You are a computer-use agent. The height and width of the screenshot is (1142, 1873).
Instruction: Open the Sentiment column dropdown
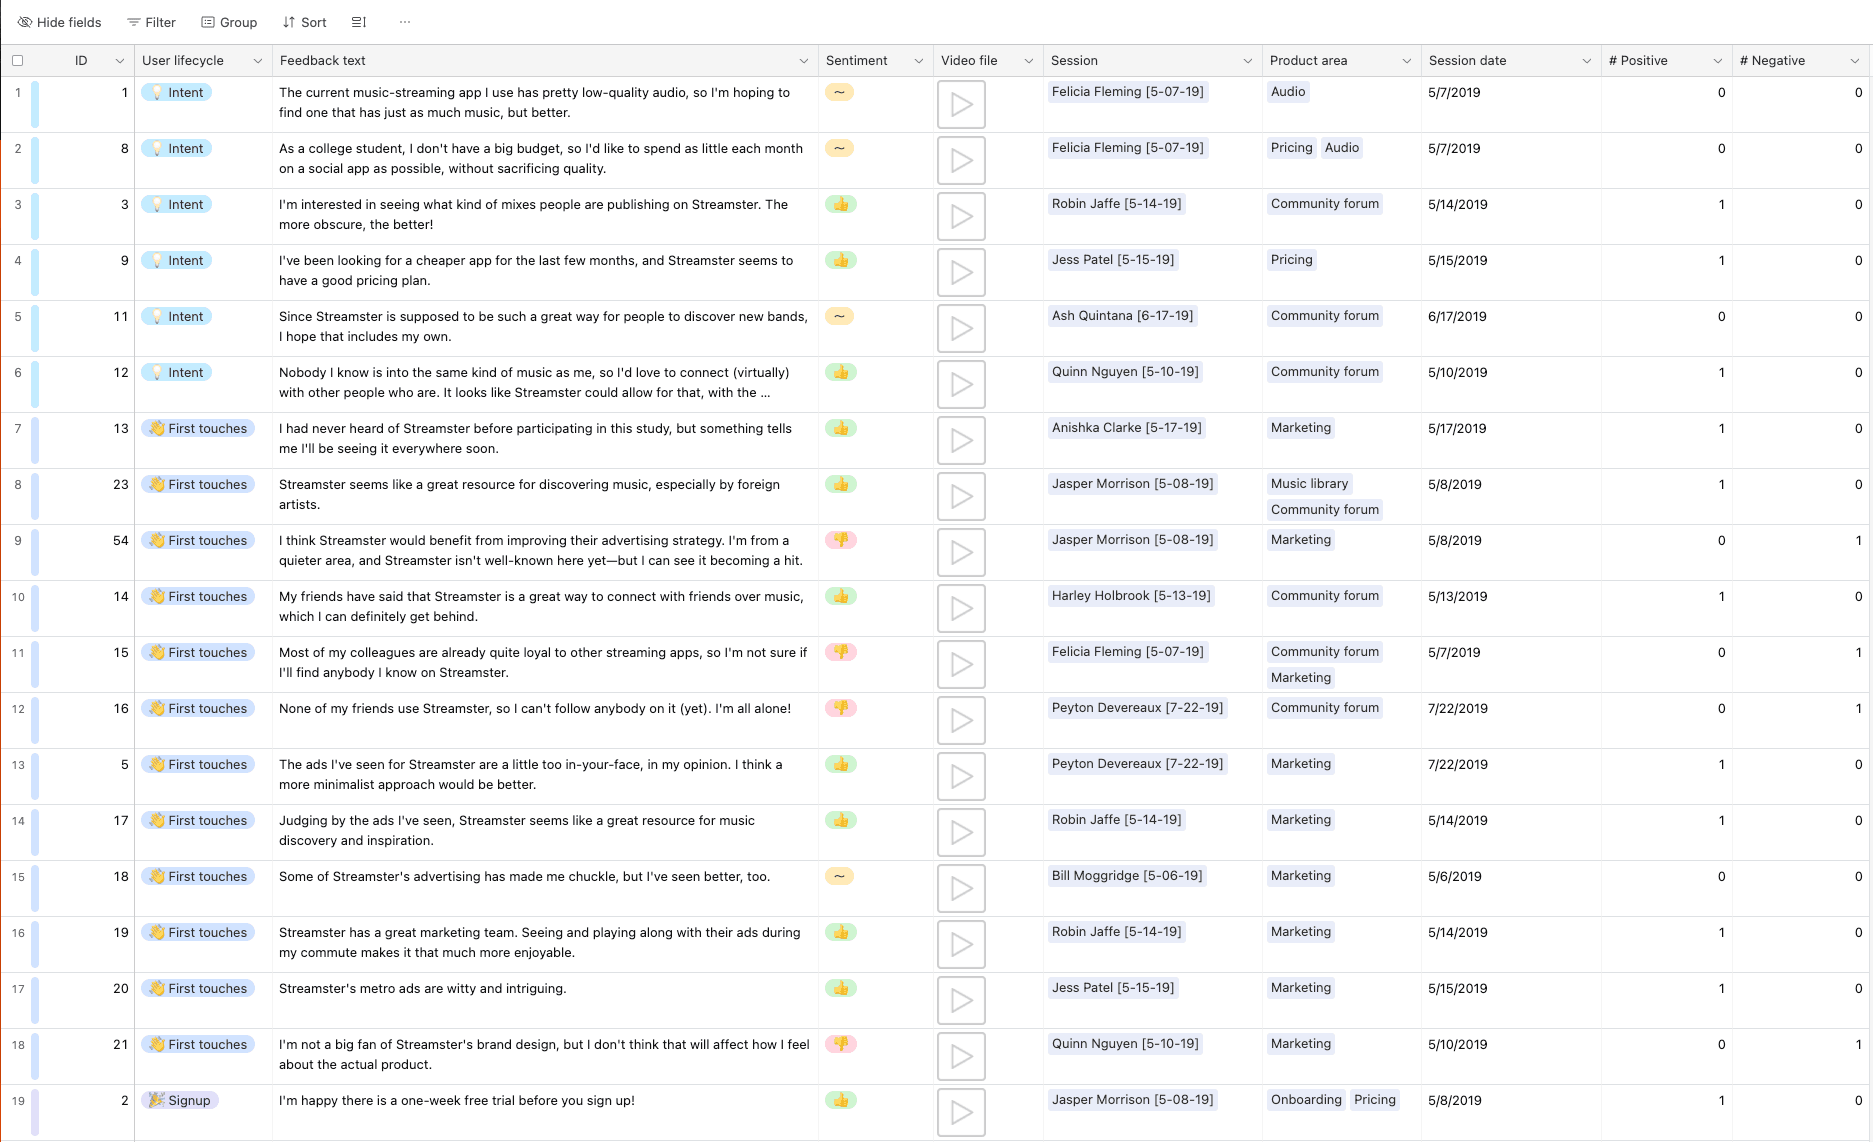[x=920, y=60]
